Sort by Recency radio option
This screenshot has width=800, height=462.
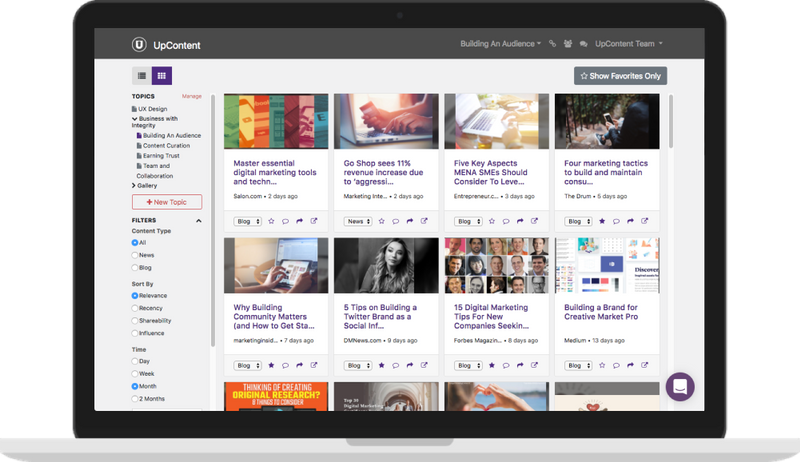point(135,308)
